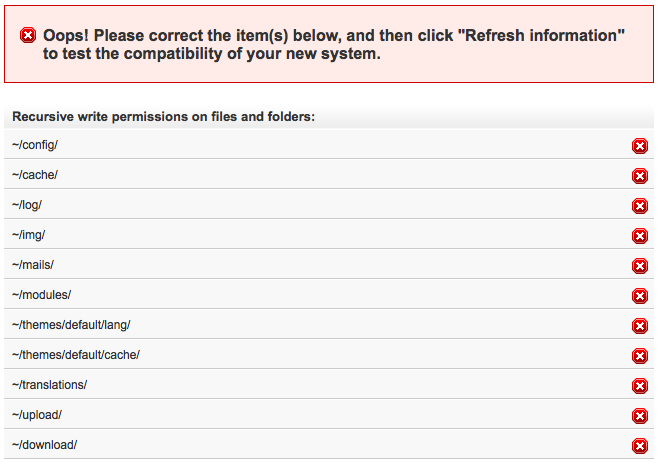The height and width of the screenshot is (467, 660).
Task: Select the ~/cache/ folder path text
Action: coord(35,175)
